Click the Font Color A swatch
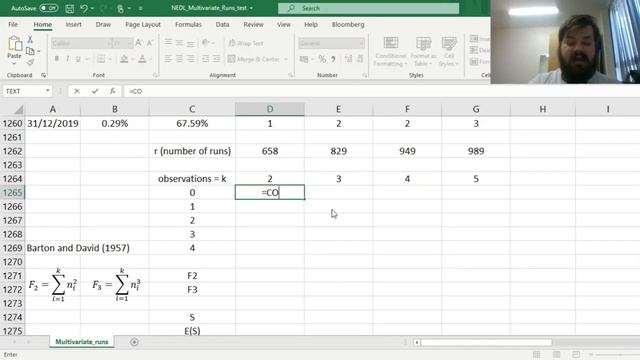 (142, 59)
